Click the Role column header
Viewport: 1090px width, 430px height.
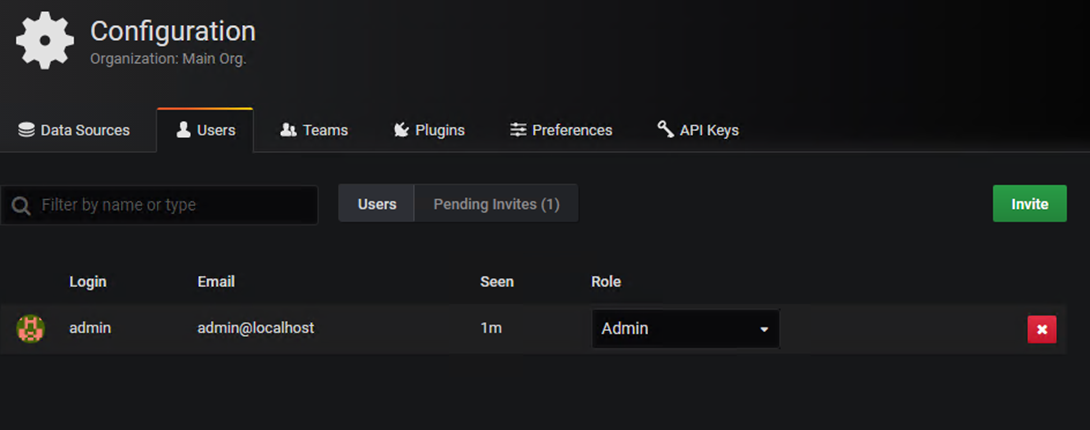(606, 282)
